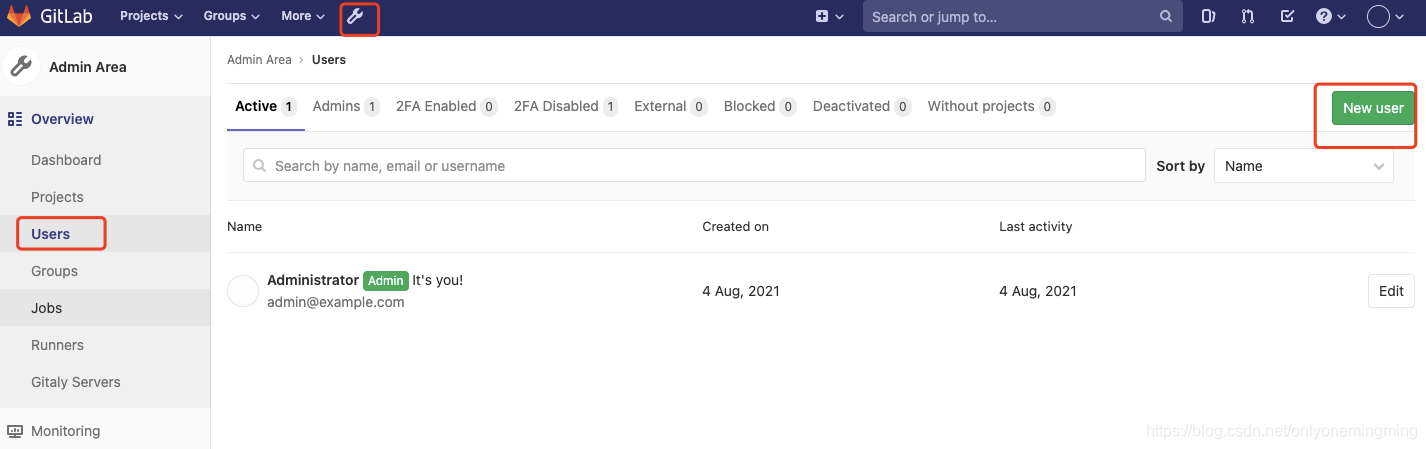Viewport: 1426px width, 449px height.
Task: Open the Help question mark icon
Action: coord(1324,16)
